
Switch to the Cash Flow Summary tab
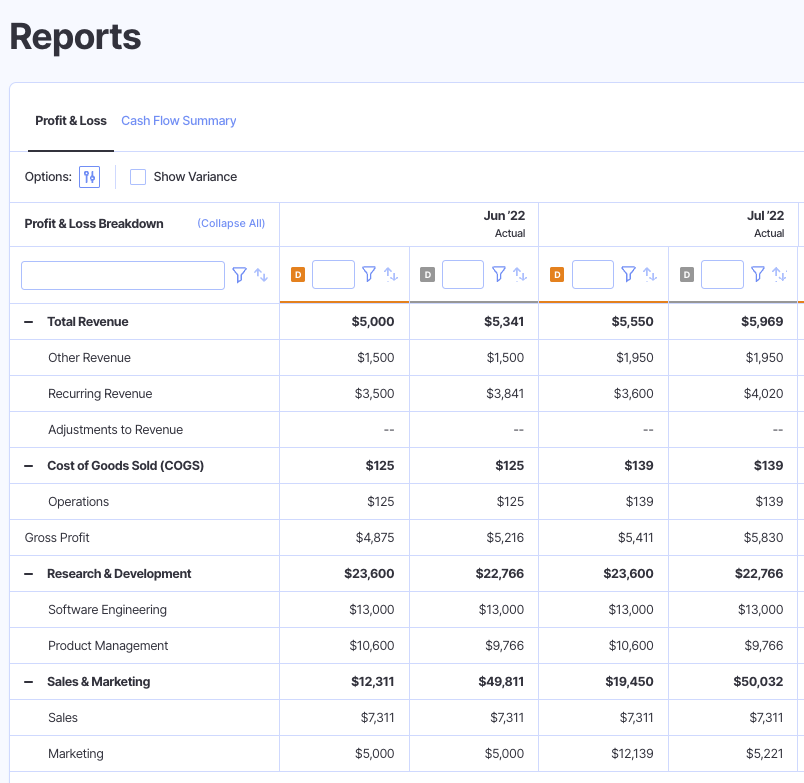(178, 121)
